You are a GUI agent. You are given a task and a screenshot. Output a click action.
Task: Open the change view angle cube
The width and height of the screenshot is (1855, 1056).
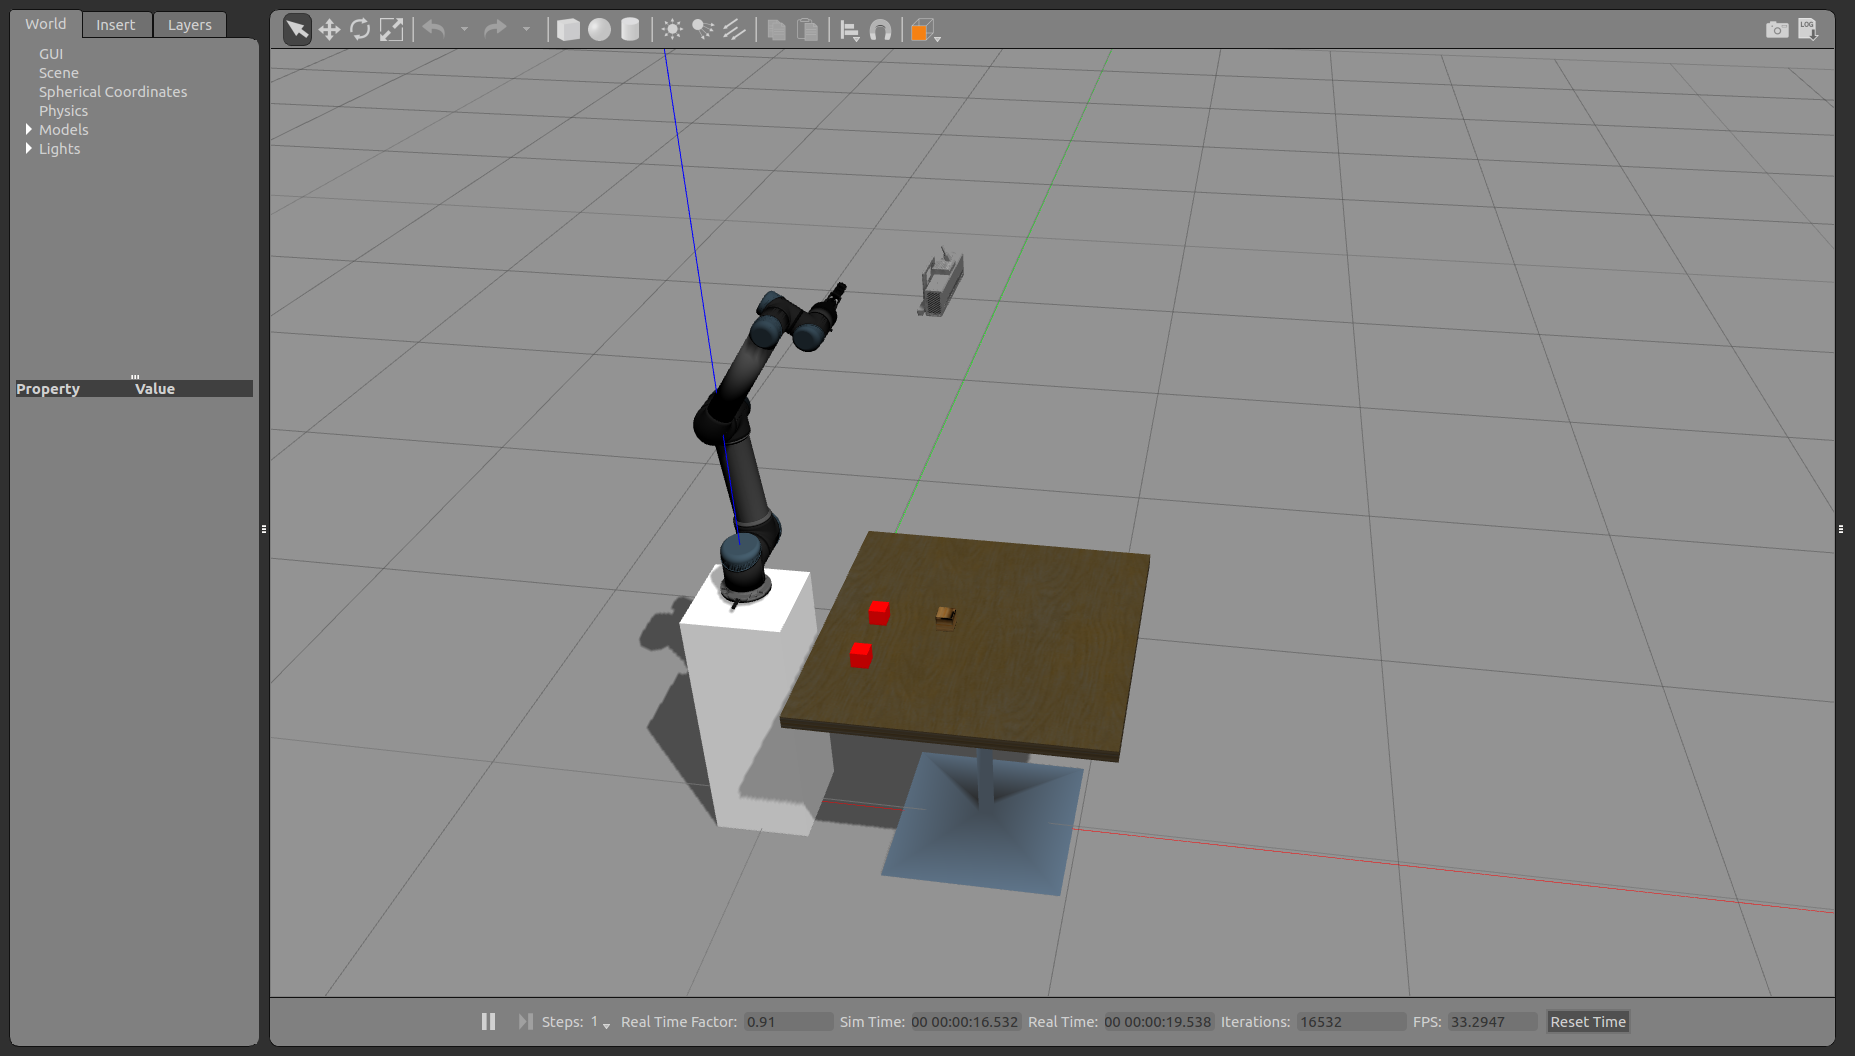pyautogui.click(x=923, y=30)
